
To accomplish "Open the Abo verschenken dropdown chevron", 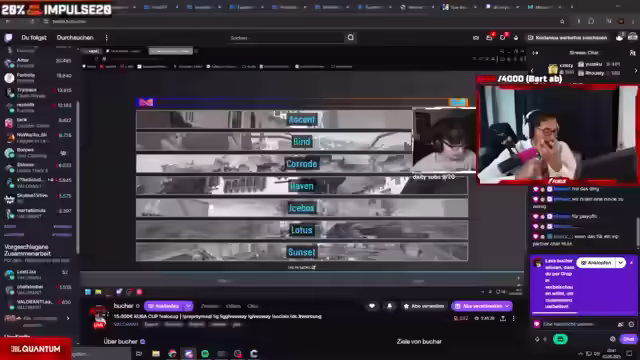I will (x=507, y=306).
